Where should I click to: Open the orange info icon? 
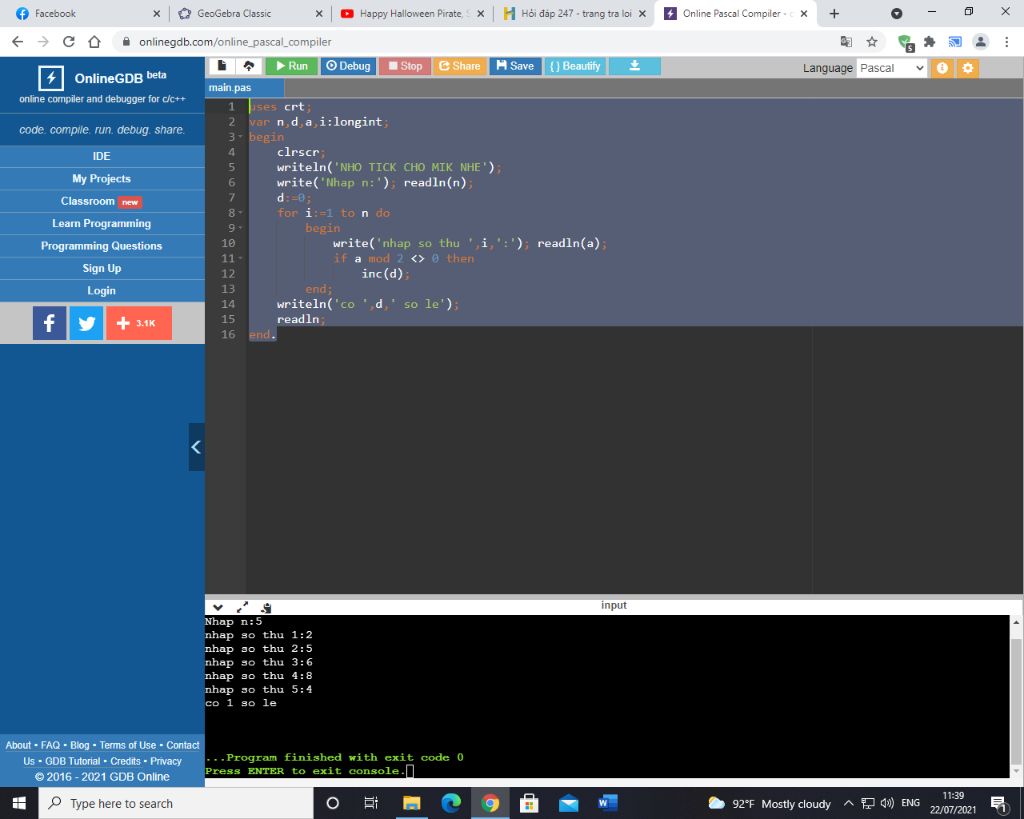942,68
